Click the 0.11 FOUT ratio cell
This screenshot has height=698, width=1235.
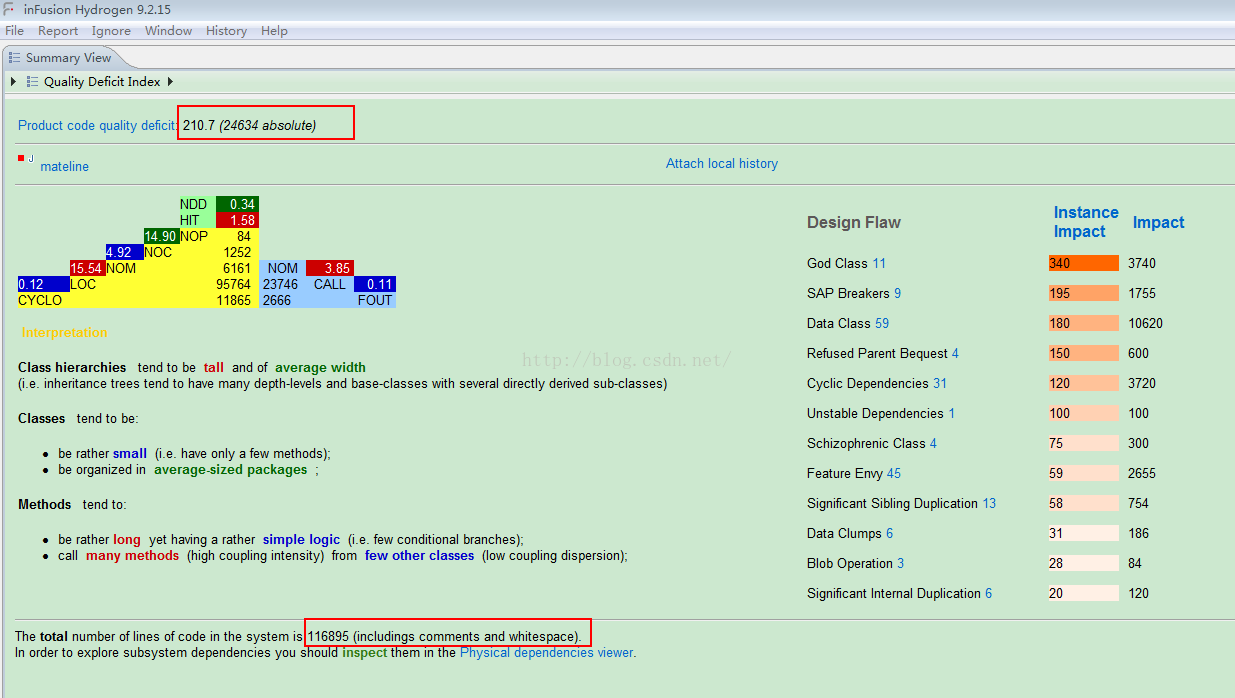pyautogui.click(x=375, y=284)
